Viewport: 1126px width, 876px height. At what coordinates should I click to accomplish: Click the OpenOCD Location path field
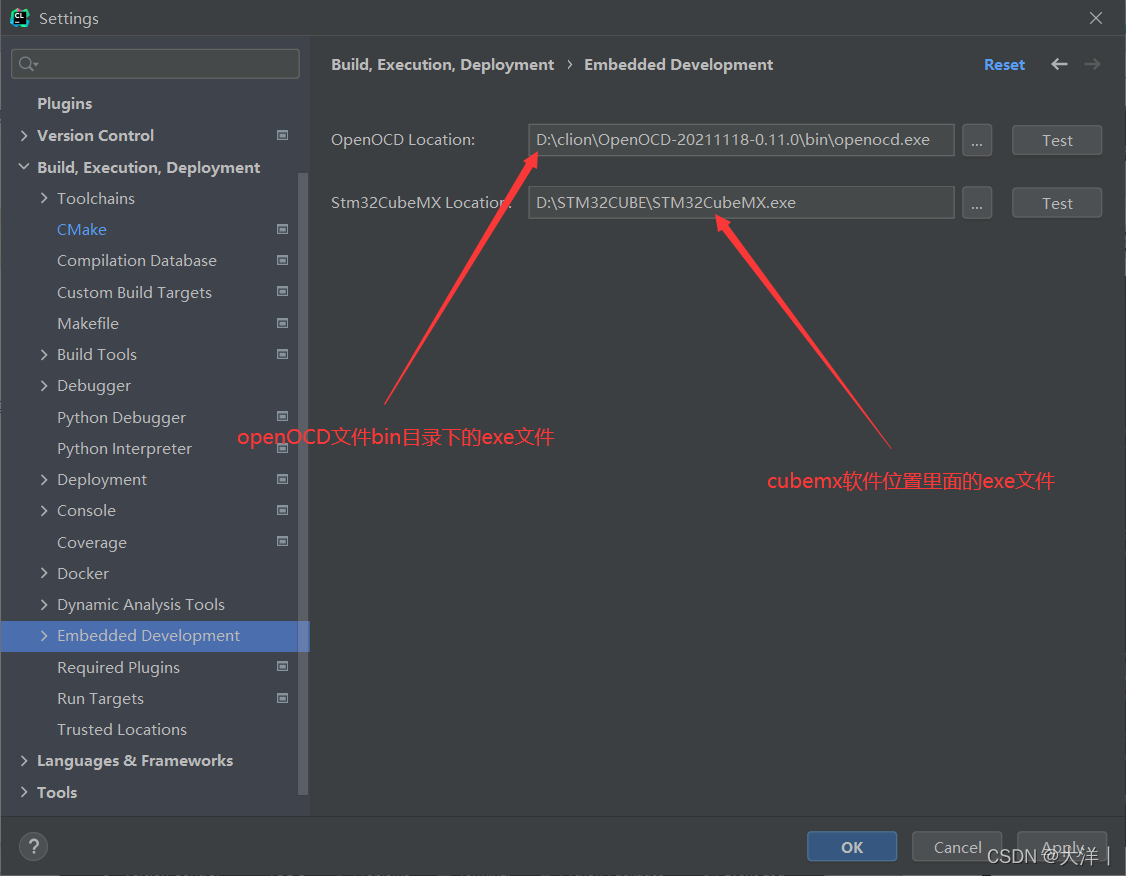[x=741, y=140]
